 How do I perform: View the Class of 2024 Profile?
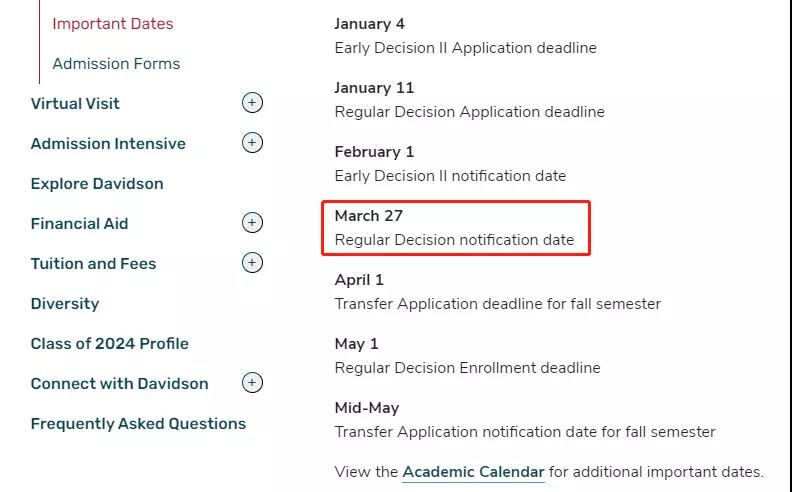(x=109, y=344)
